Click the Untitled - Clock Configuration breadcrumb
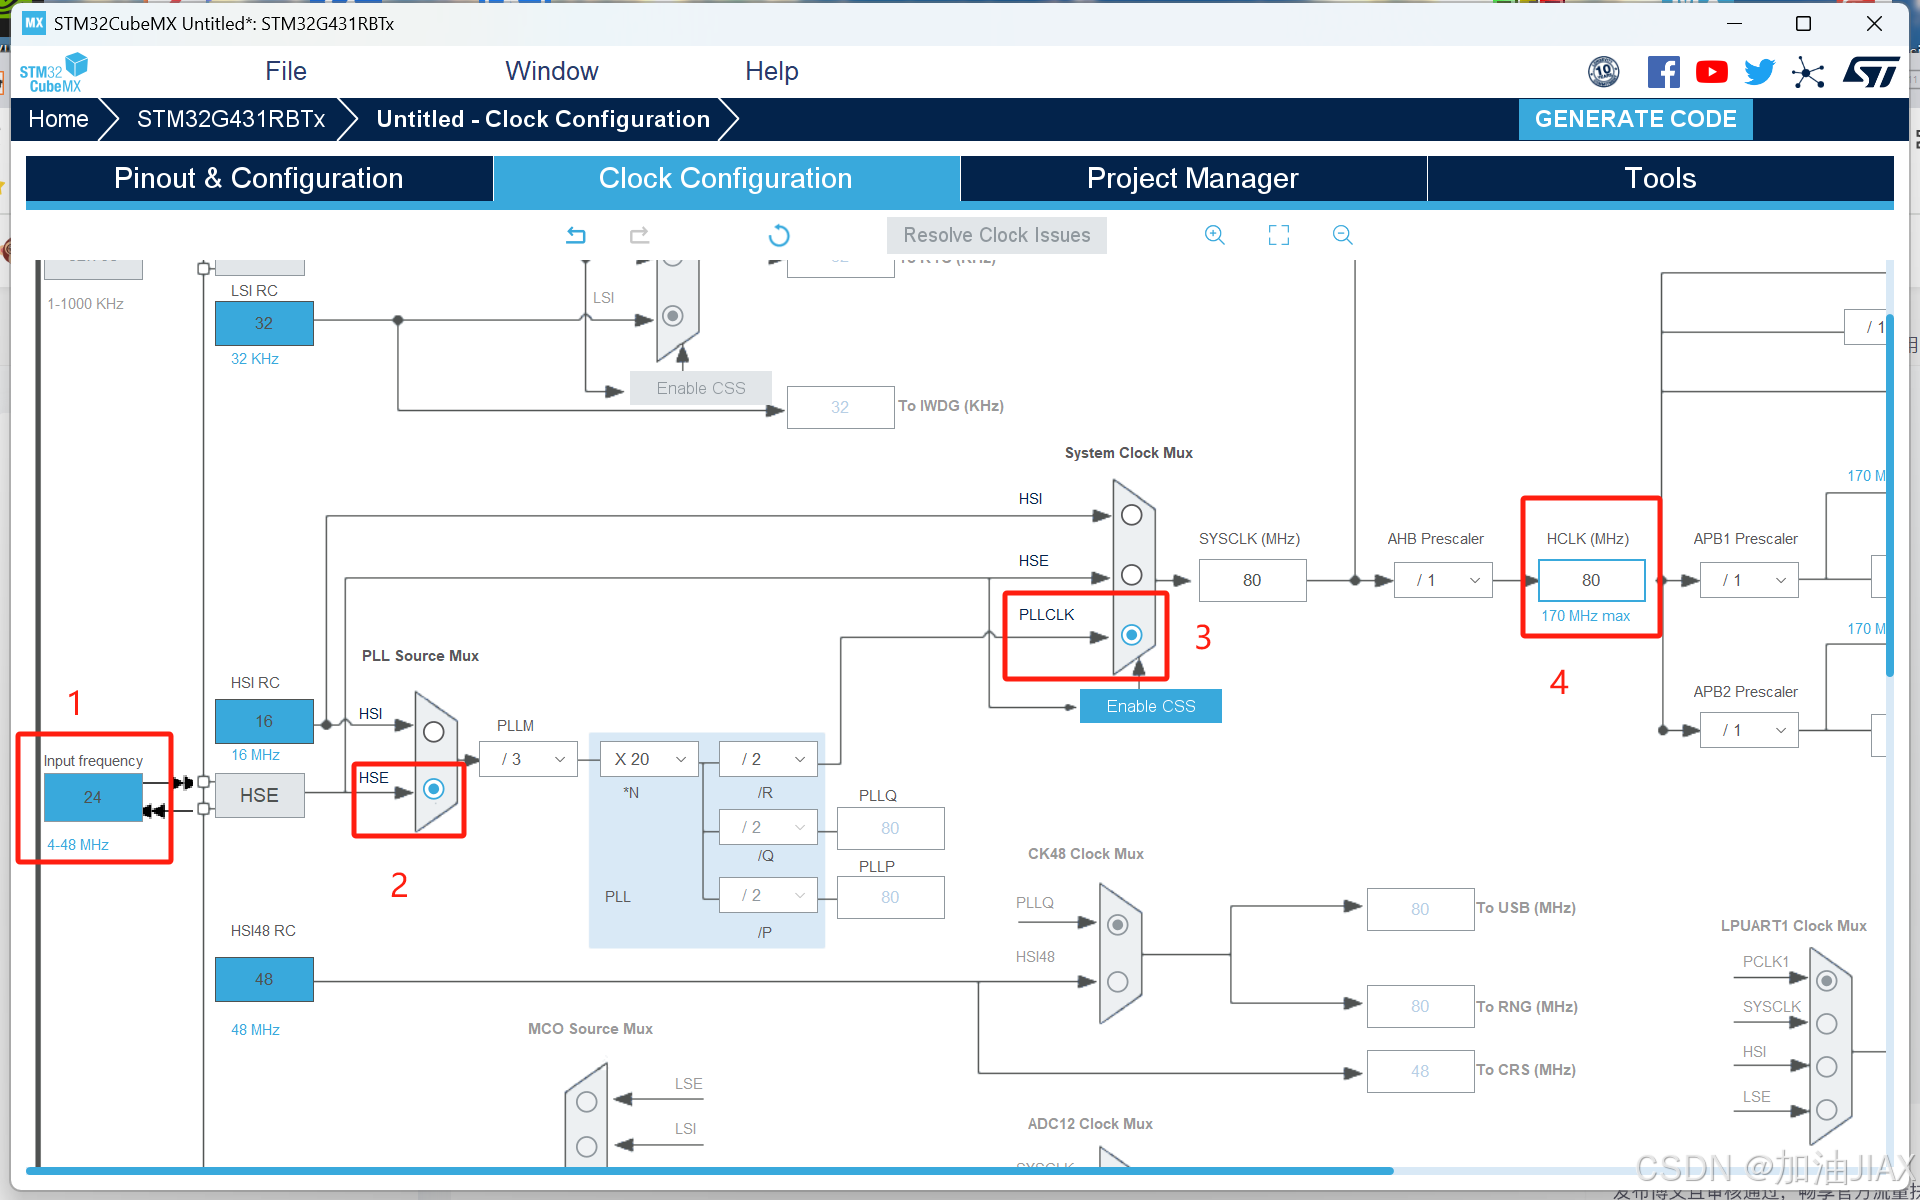1920x1200 pixels. point(543,119)
